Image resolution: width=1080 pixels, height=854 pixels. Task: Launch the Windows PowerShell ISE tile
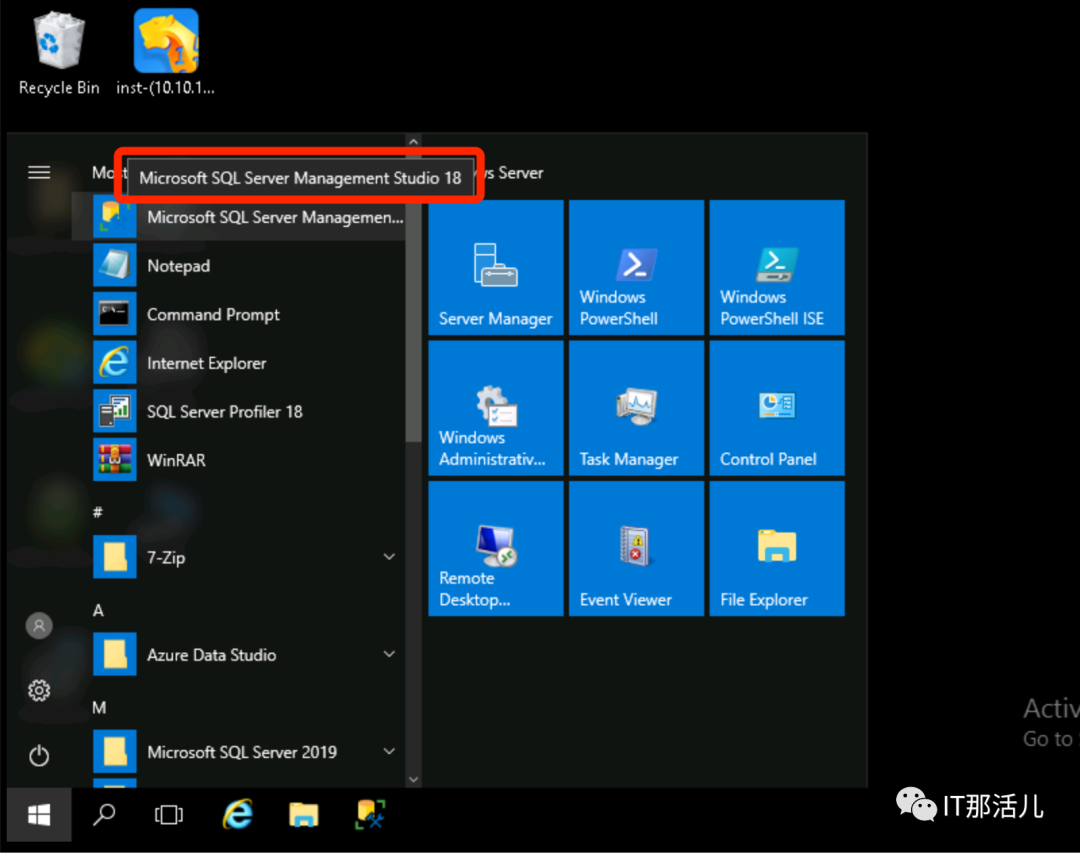pyautogui.click(x=777, y=268)
